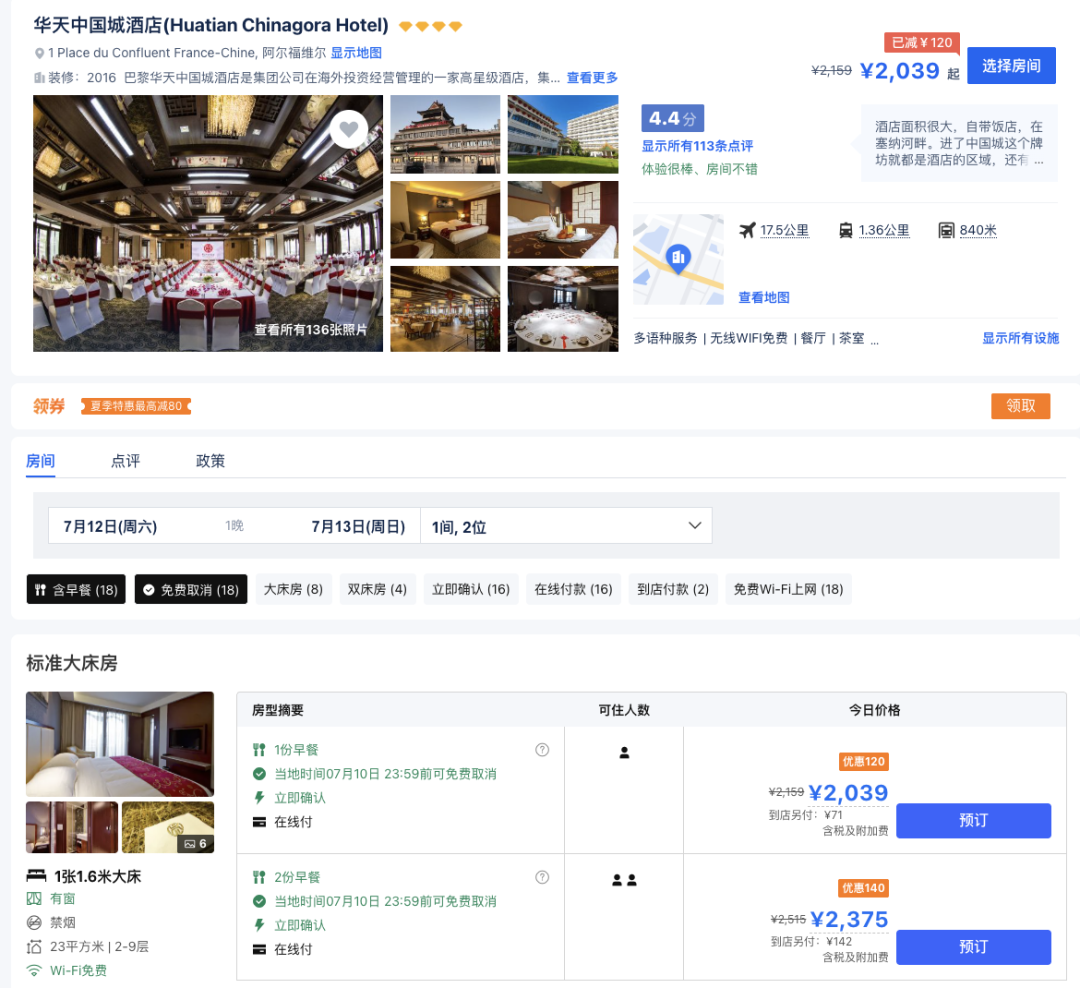The width and height of the screenshot is (1080, 988).
Task: Click the room size icon beside 23平方米
Action: click(x=34, y=947)
